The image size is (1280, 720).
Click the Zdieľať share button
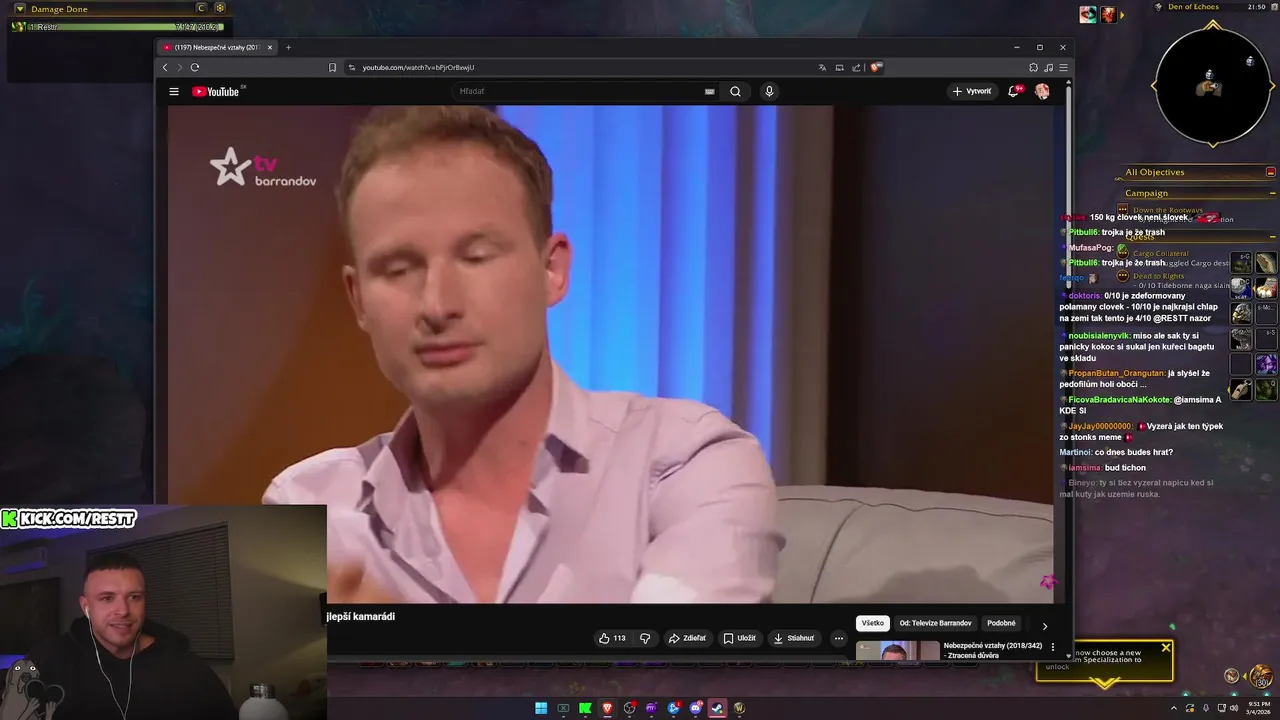(x=687, y=638)
